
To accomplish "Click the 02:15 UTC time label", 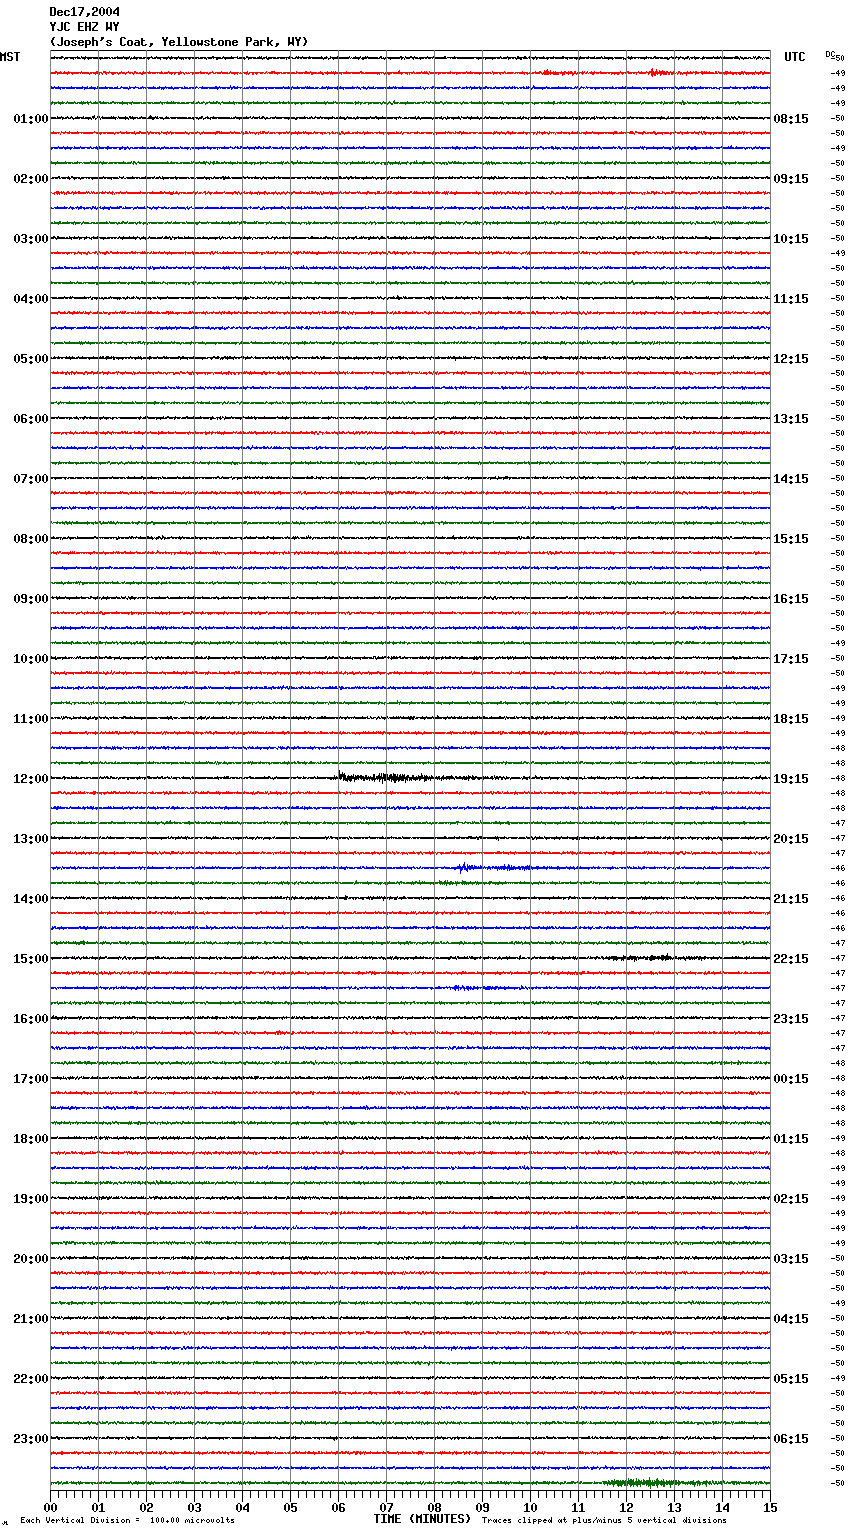I will [x=791, y=1199].
